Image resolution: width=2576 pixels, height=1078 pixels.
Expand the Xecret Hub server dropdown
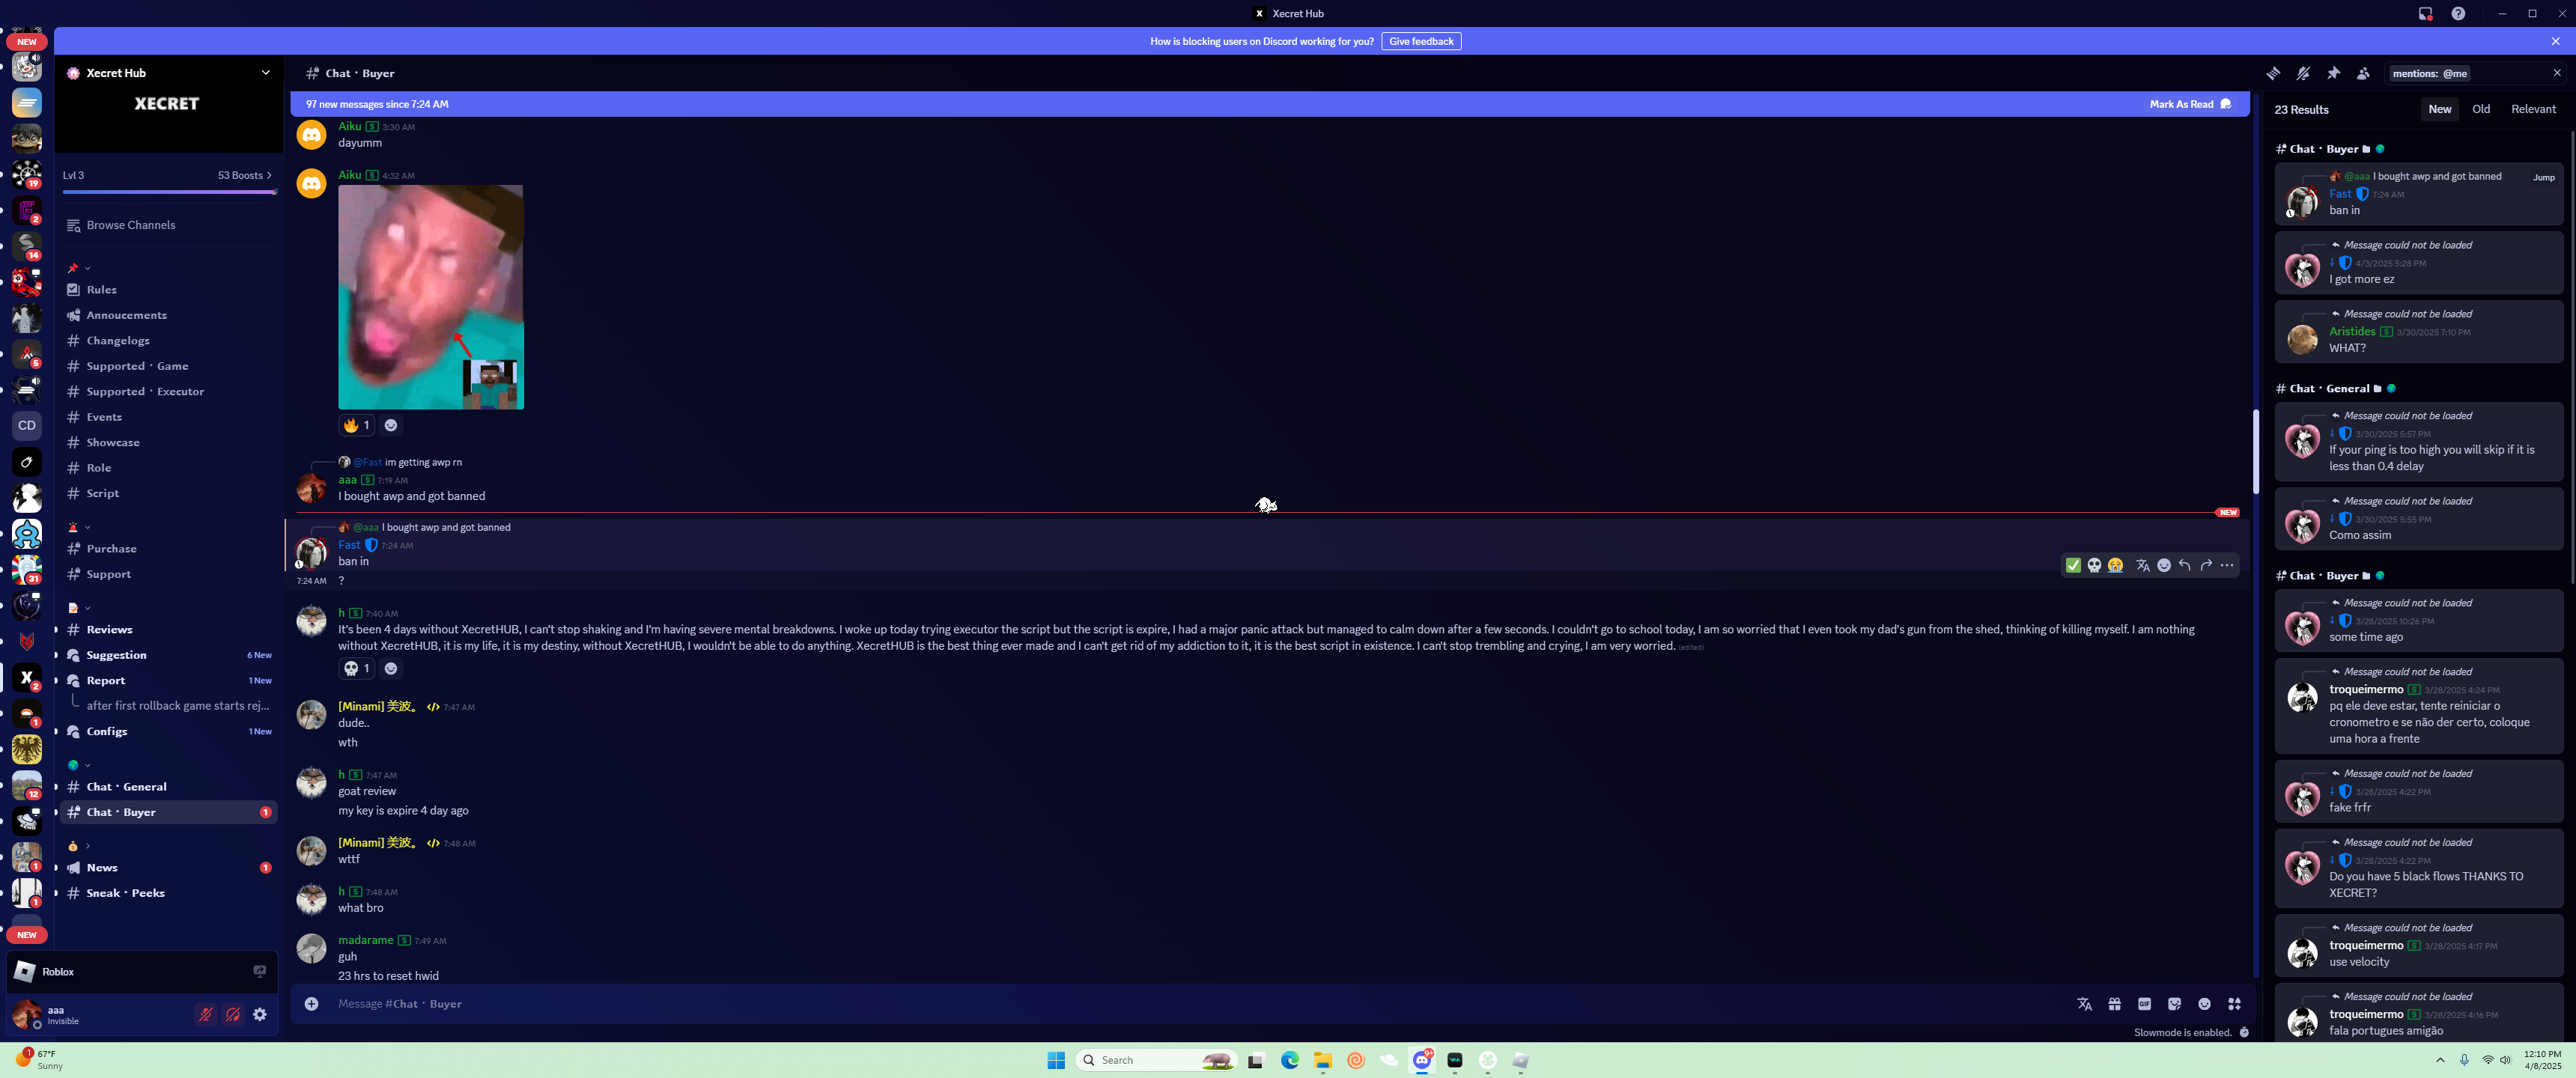pyautogui.click(x=265, y=72)
